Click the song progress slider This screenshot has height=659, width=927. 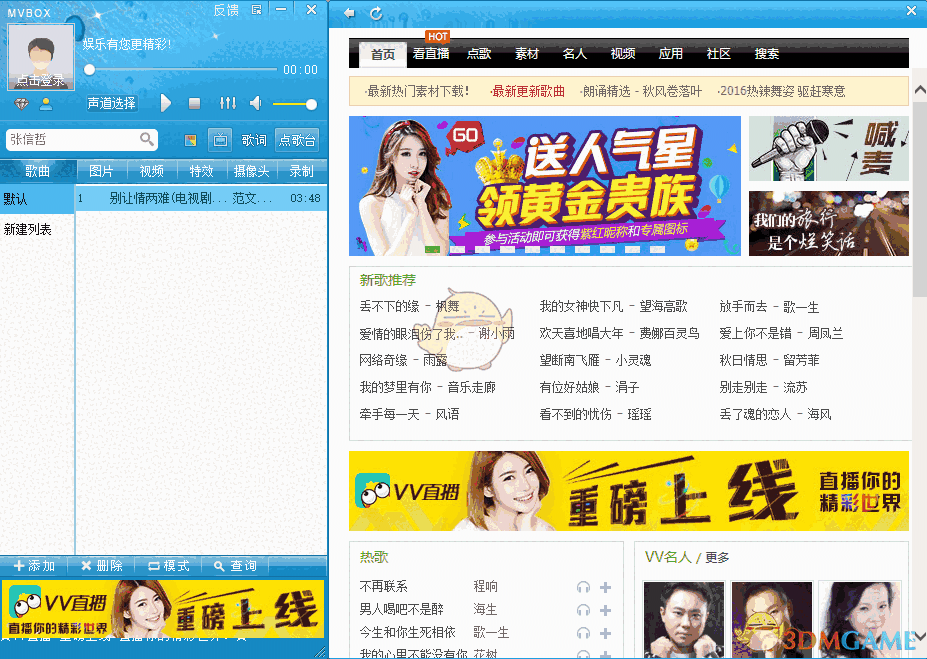point(180,70)
